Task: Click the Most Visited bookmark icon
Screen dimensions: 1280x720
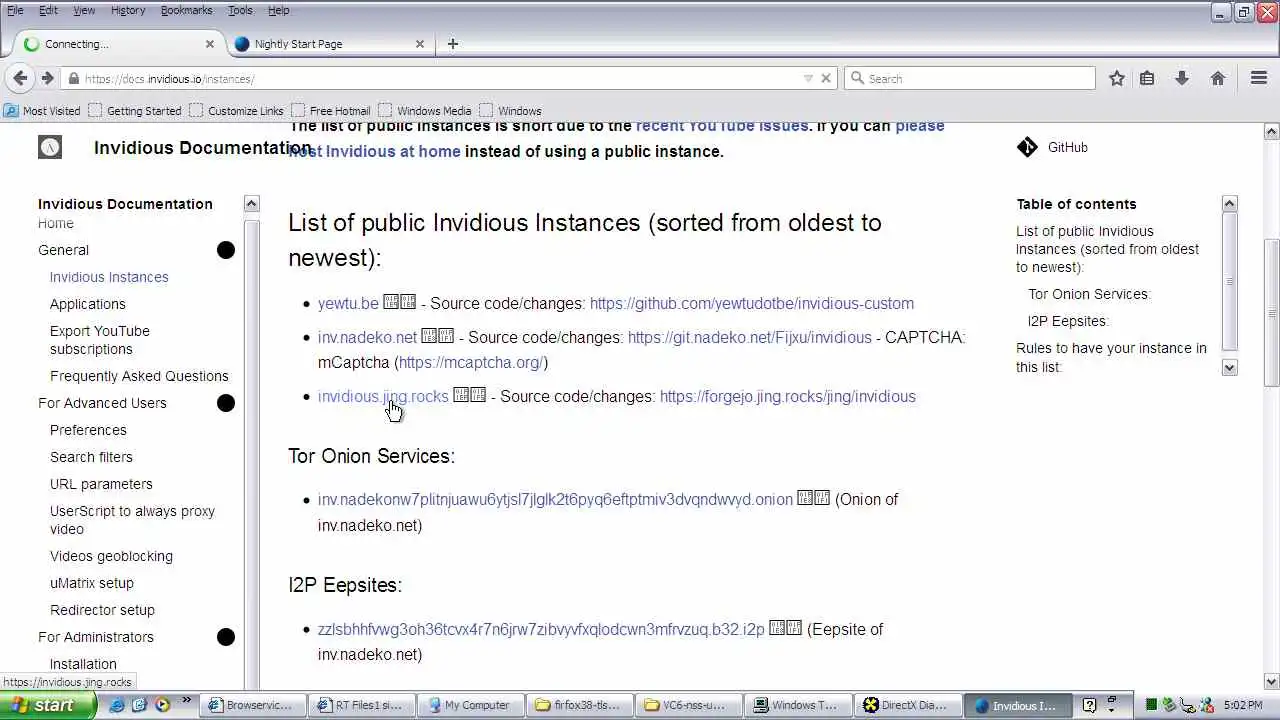Action: [11, 111]
